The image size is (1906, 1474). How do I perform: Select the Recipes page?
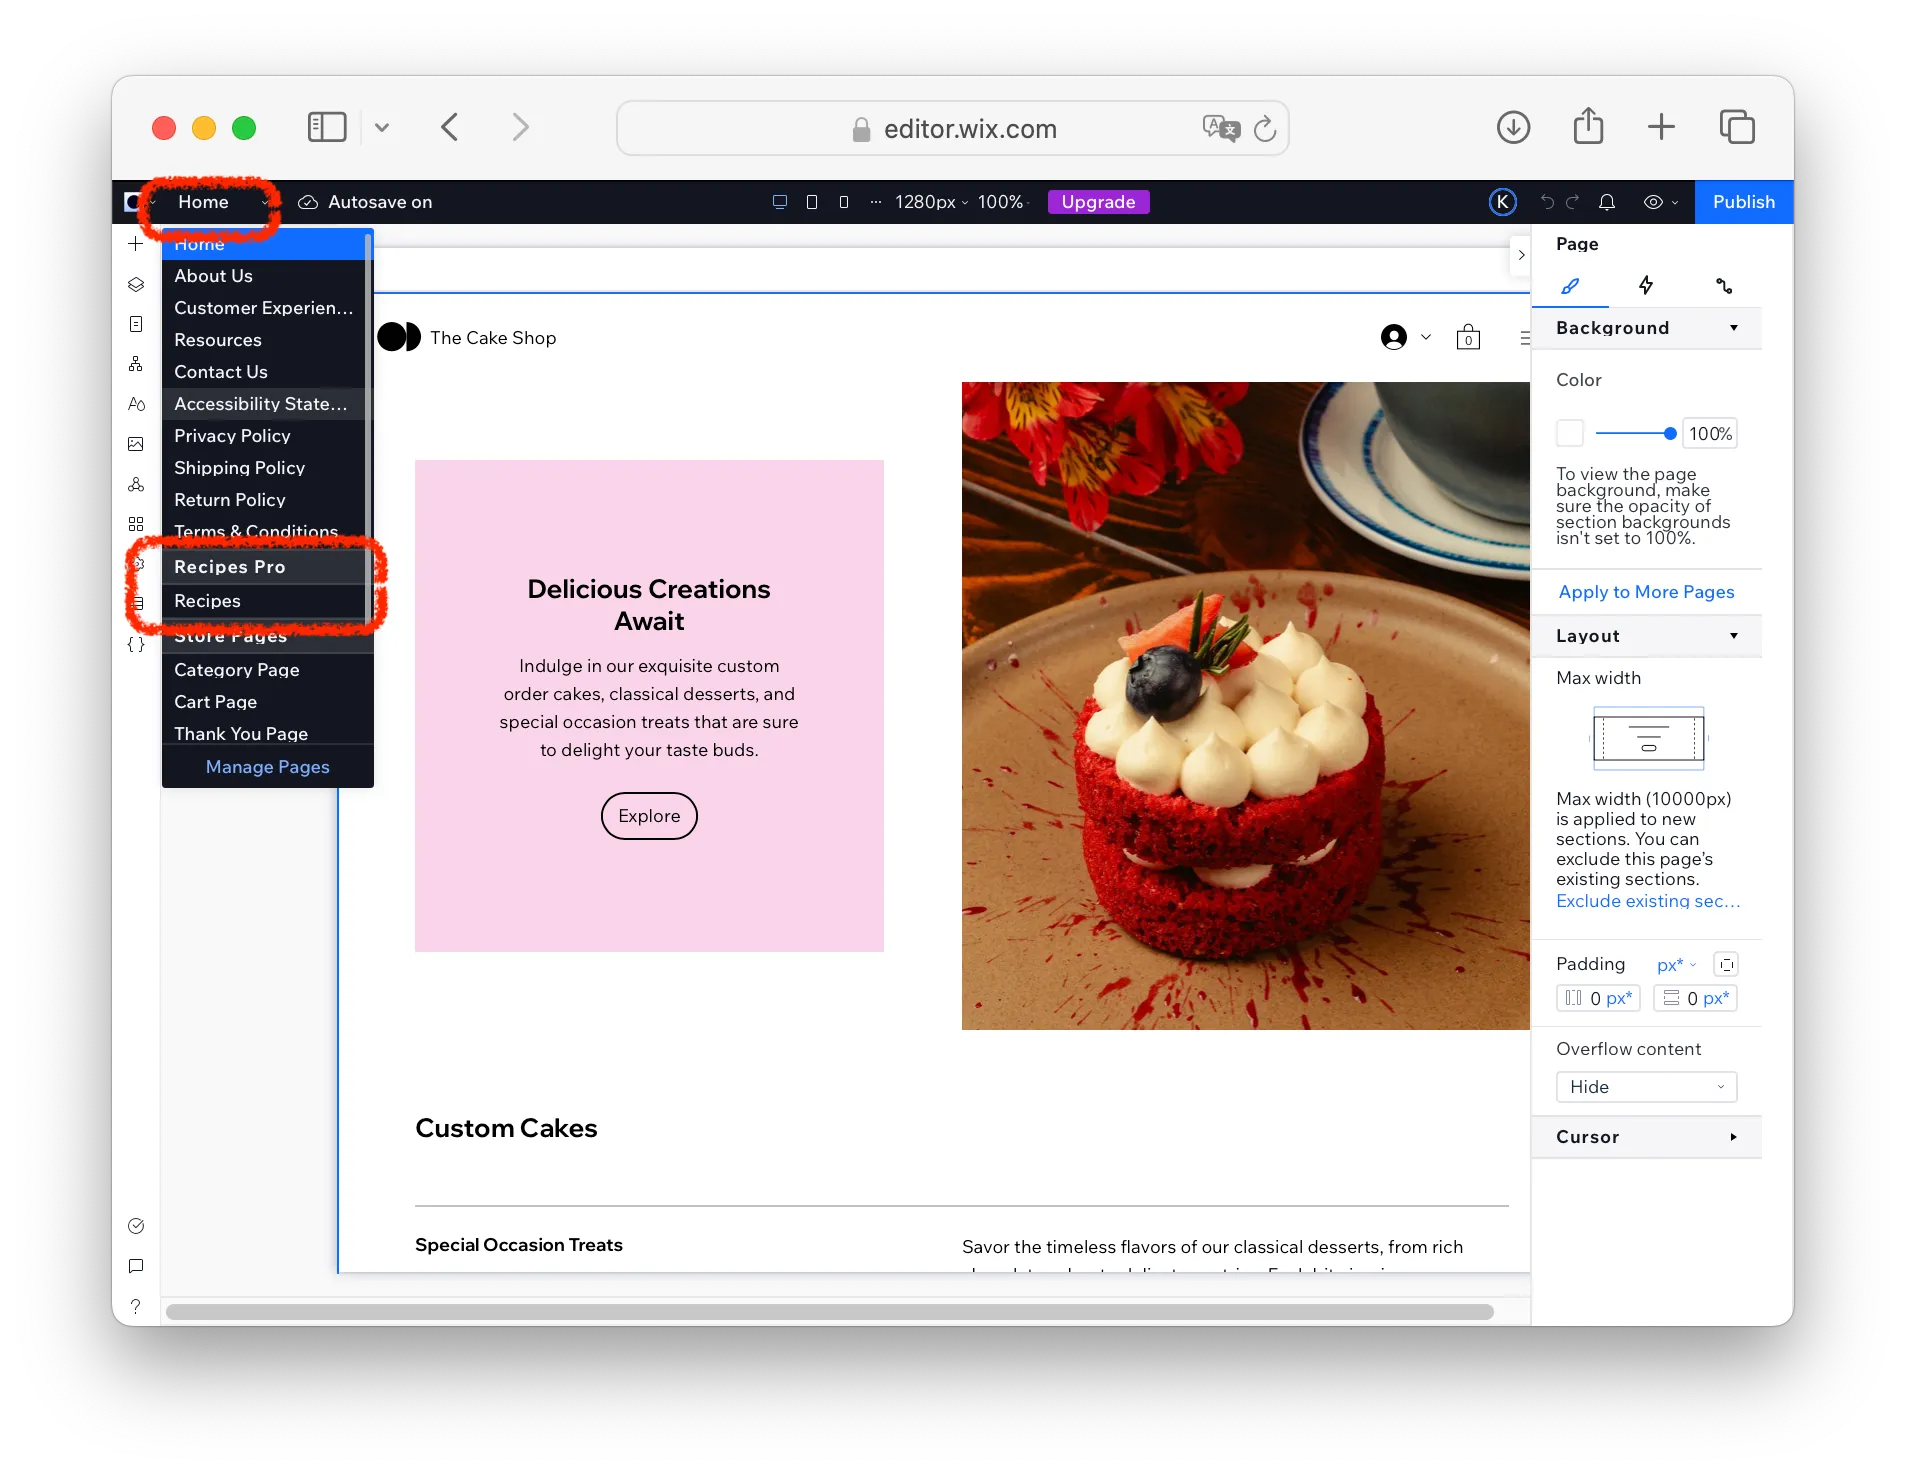(x=264, y=601)
